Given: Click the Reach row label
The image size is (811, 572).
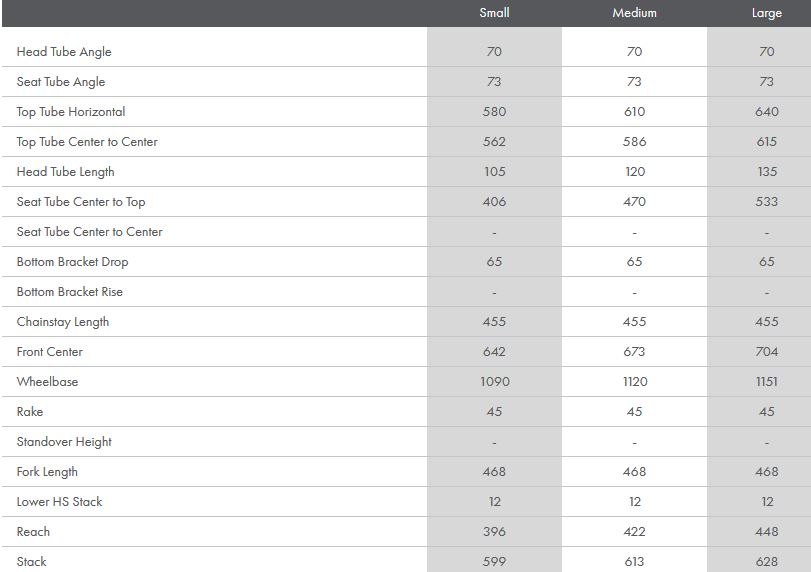Looking at the screenshot, I should pyautogui.click(x=33, y=532).
